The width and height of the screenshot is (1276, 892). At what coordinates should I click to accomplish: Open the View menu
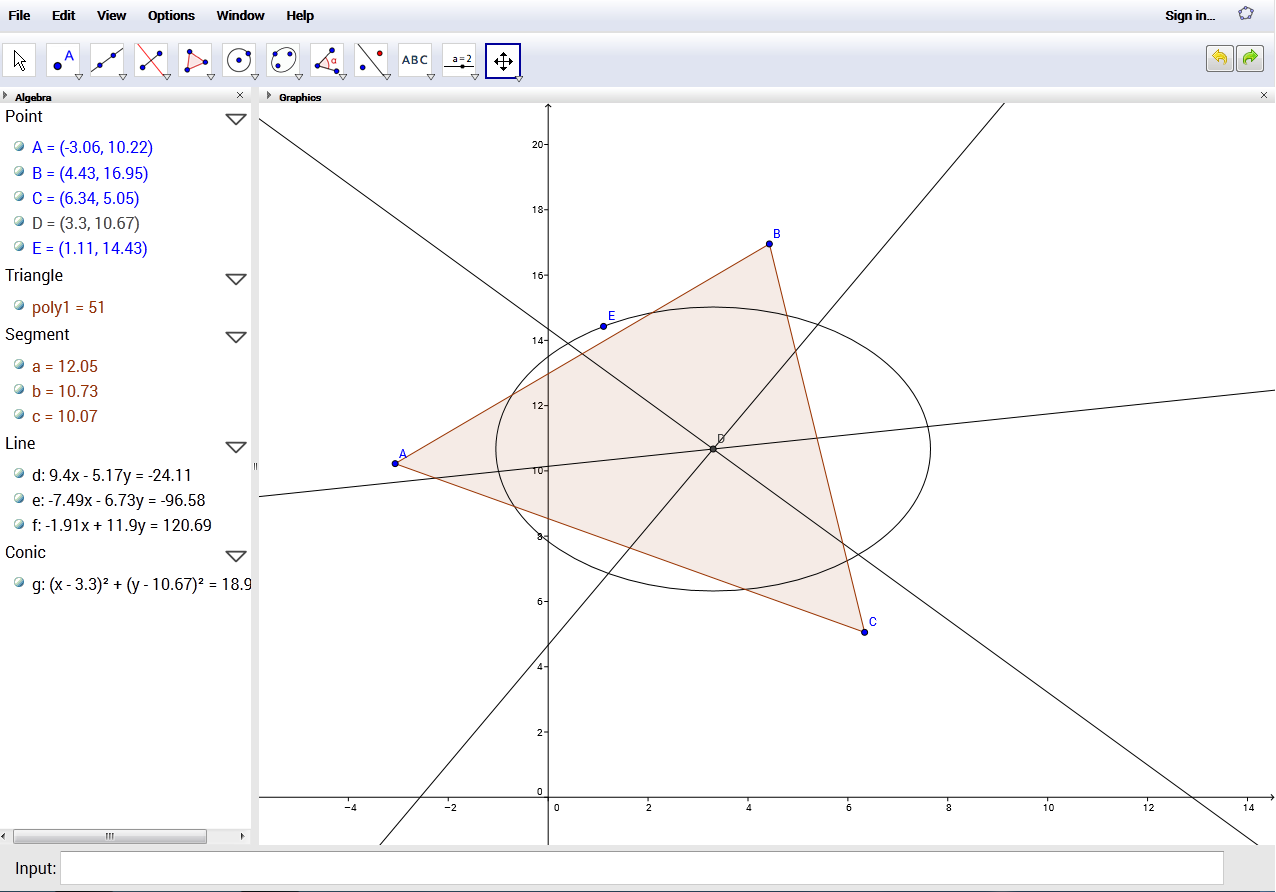[x=111, y=15]
